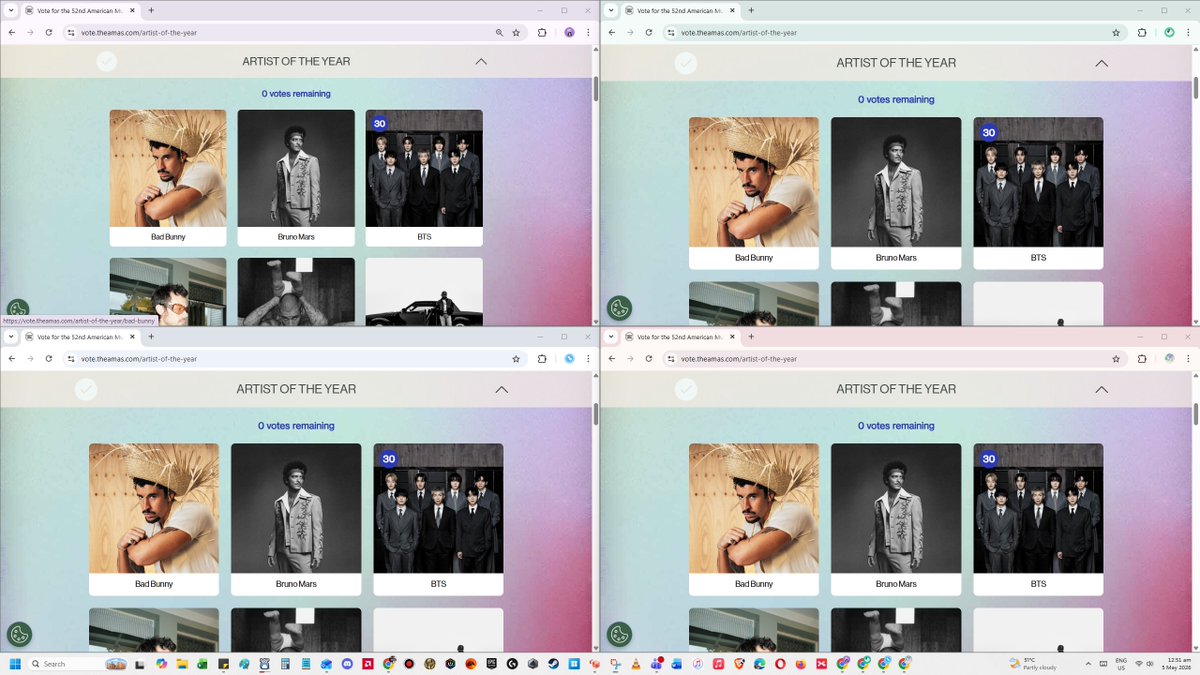
Task: Open Windows Start menu
Action: 15,663
